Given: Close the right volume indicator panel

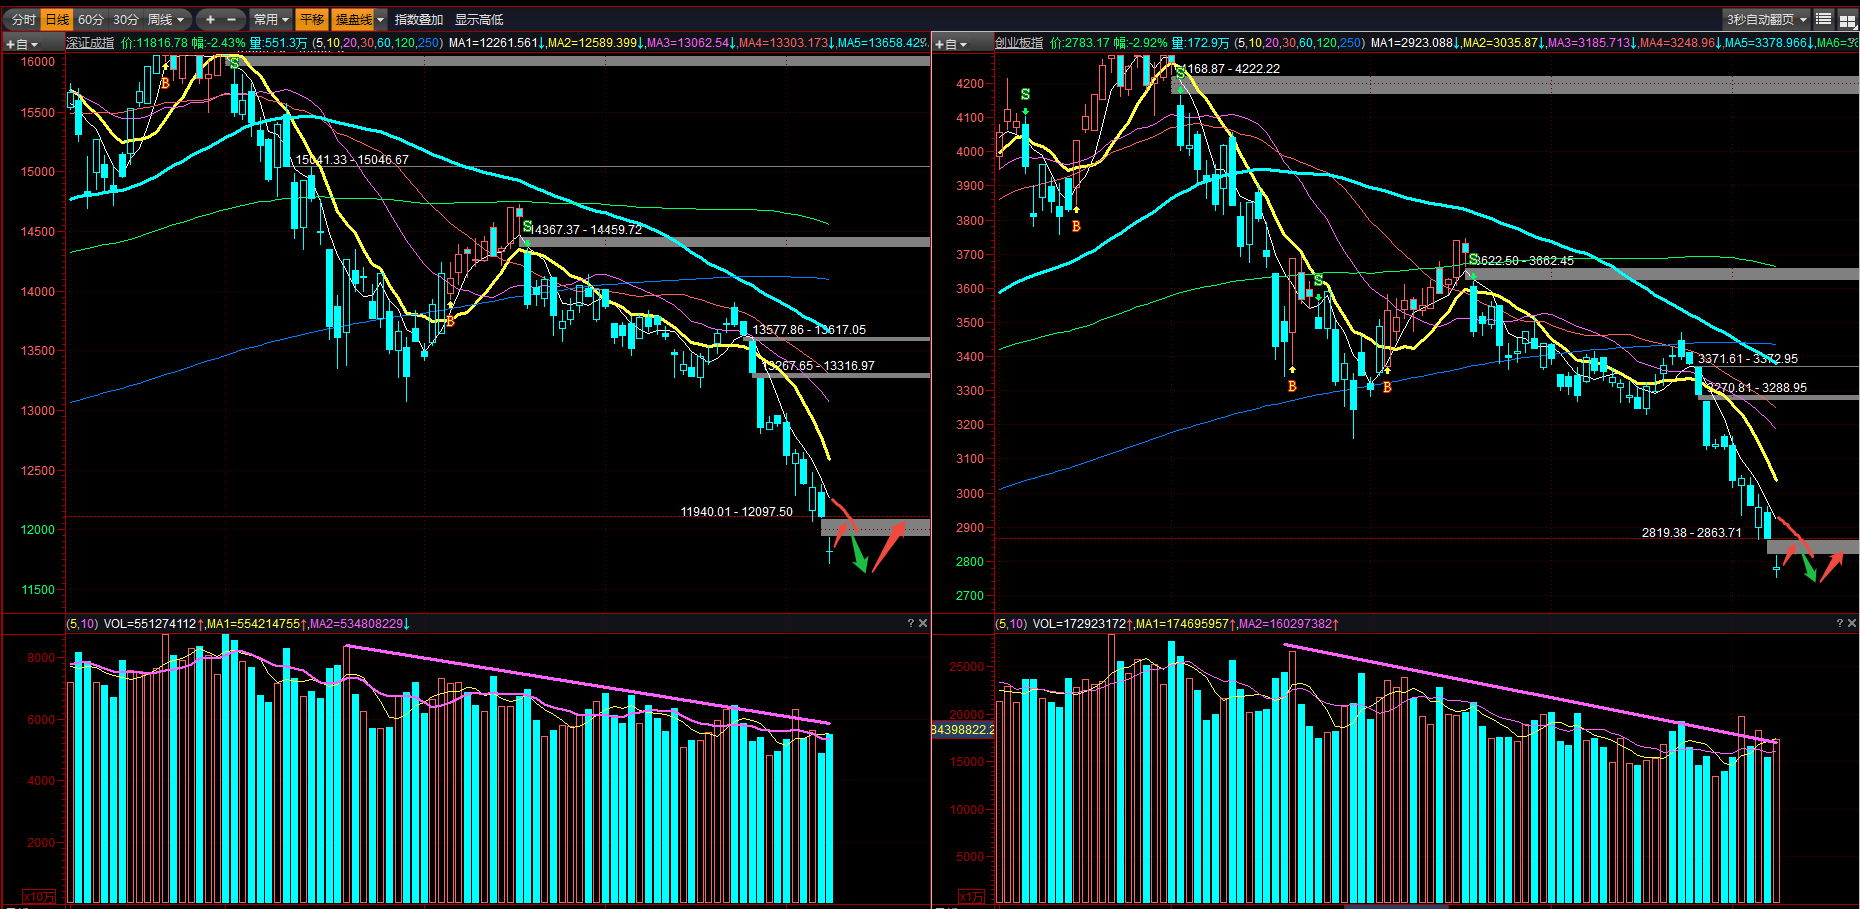Looking at the screenshot, I should (1852, 623).
